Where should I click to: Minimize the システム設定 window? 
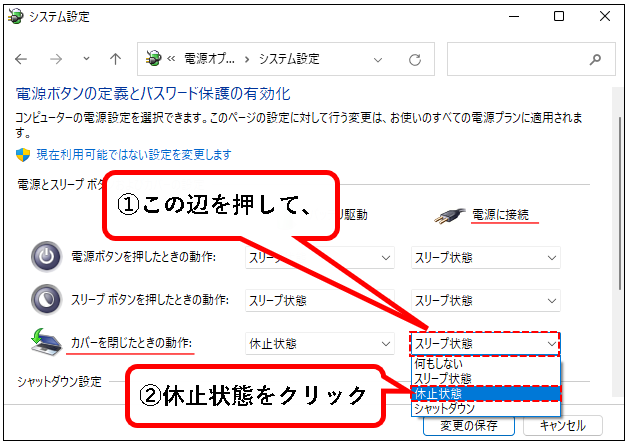tap(514, 17)
